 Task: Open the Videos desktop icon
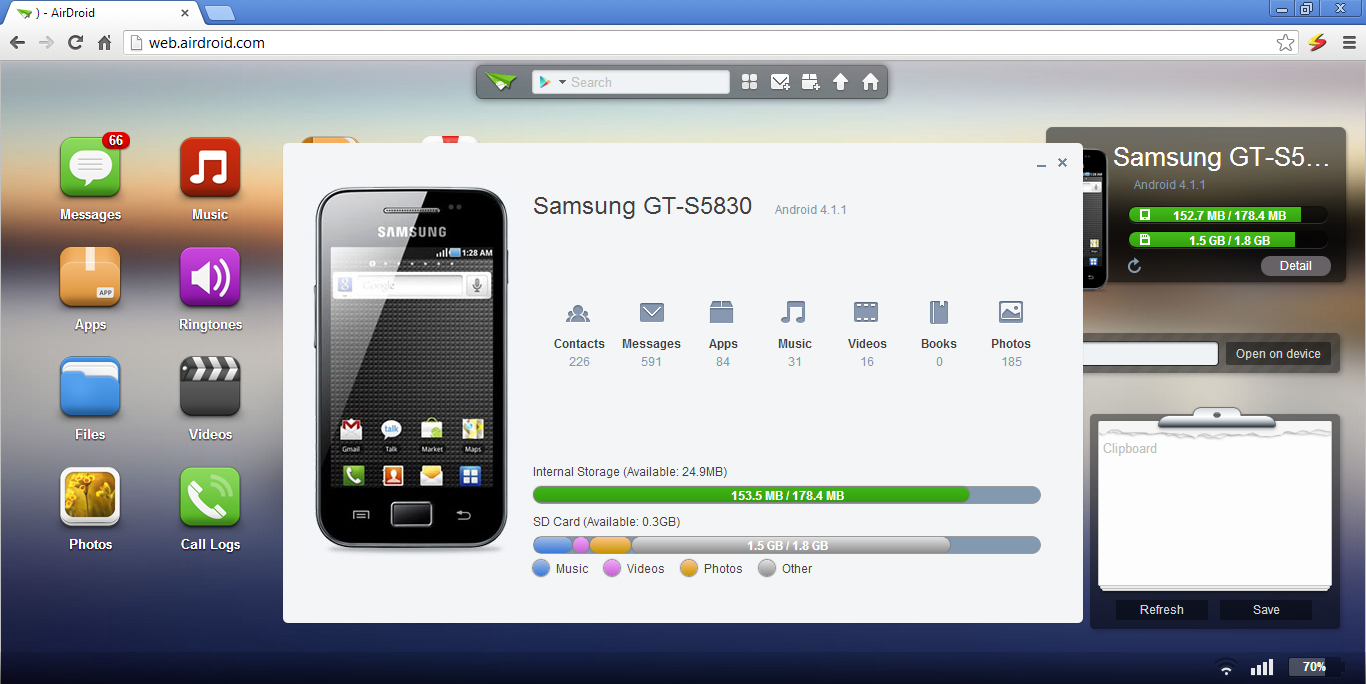210,388
